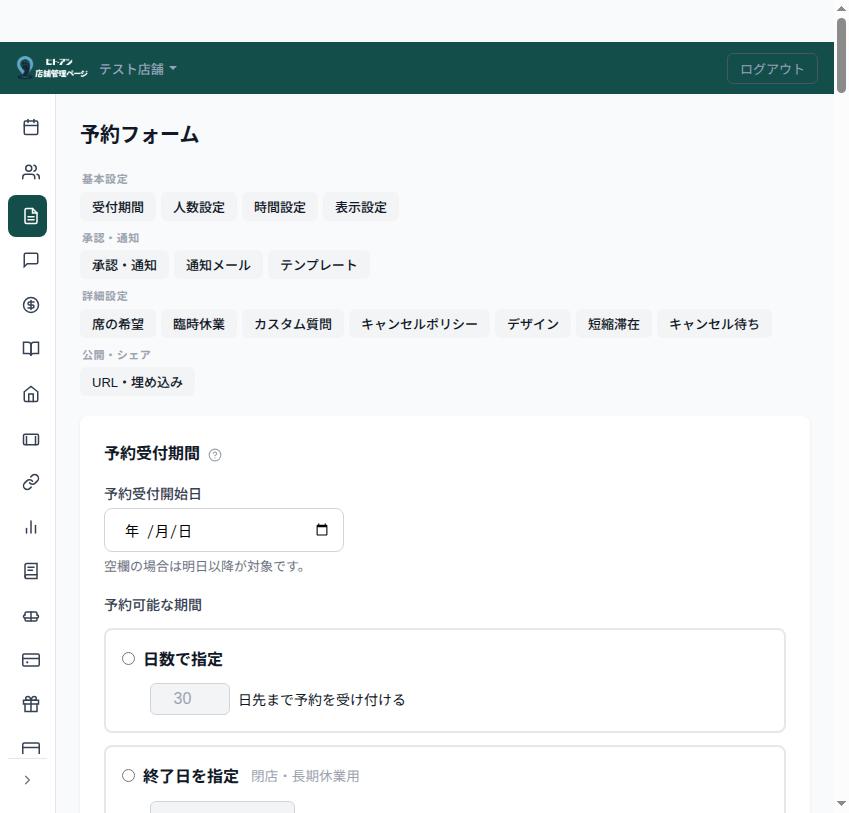Viewport: 849px width, 813px height.
Task: Open the キャンセルポリシー tab
Action: click(420, 324)
